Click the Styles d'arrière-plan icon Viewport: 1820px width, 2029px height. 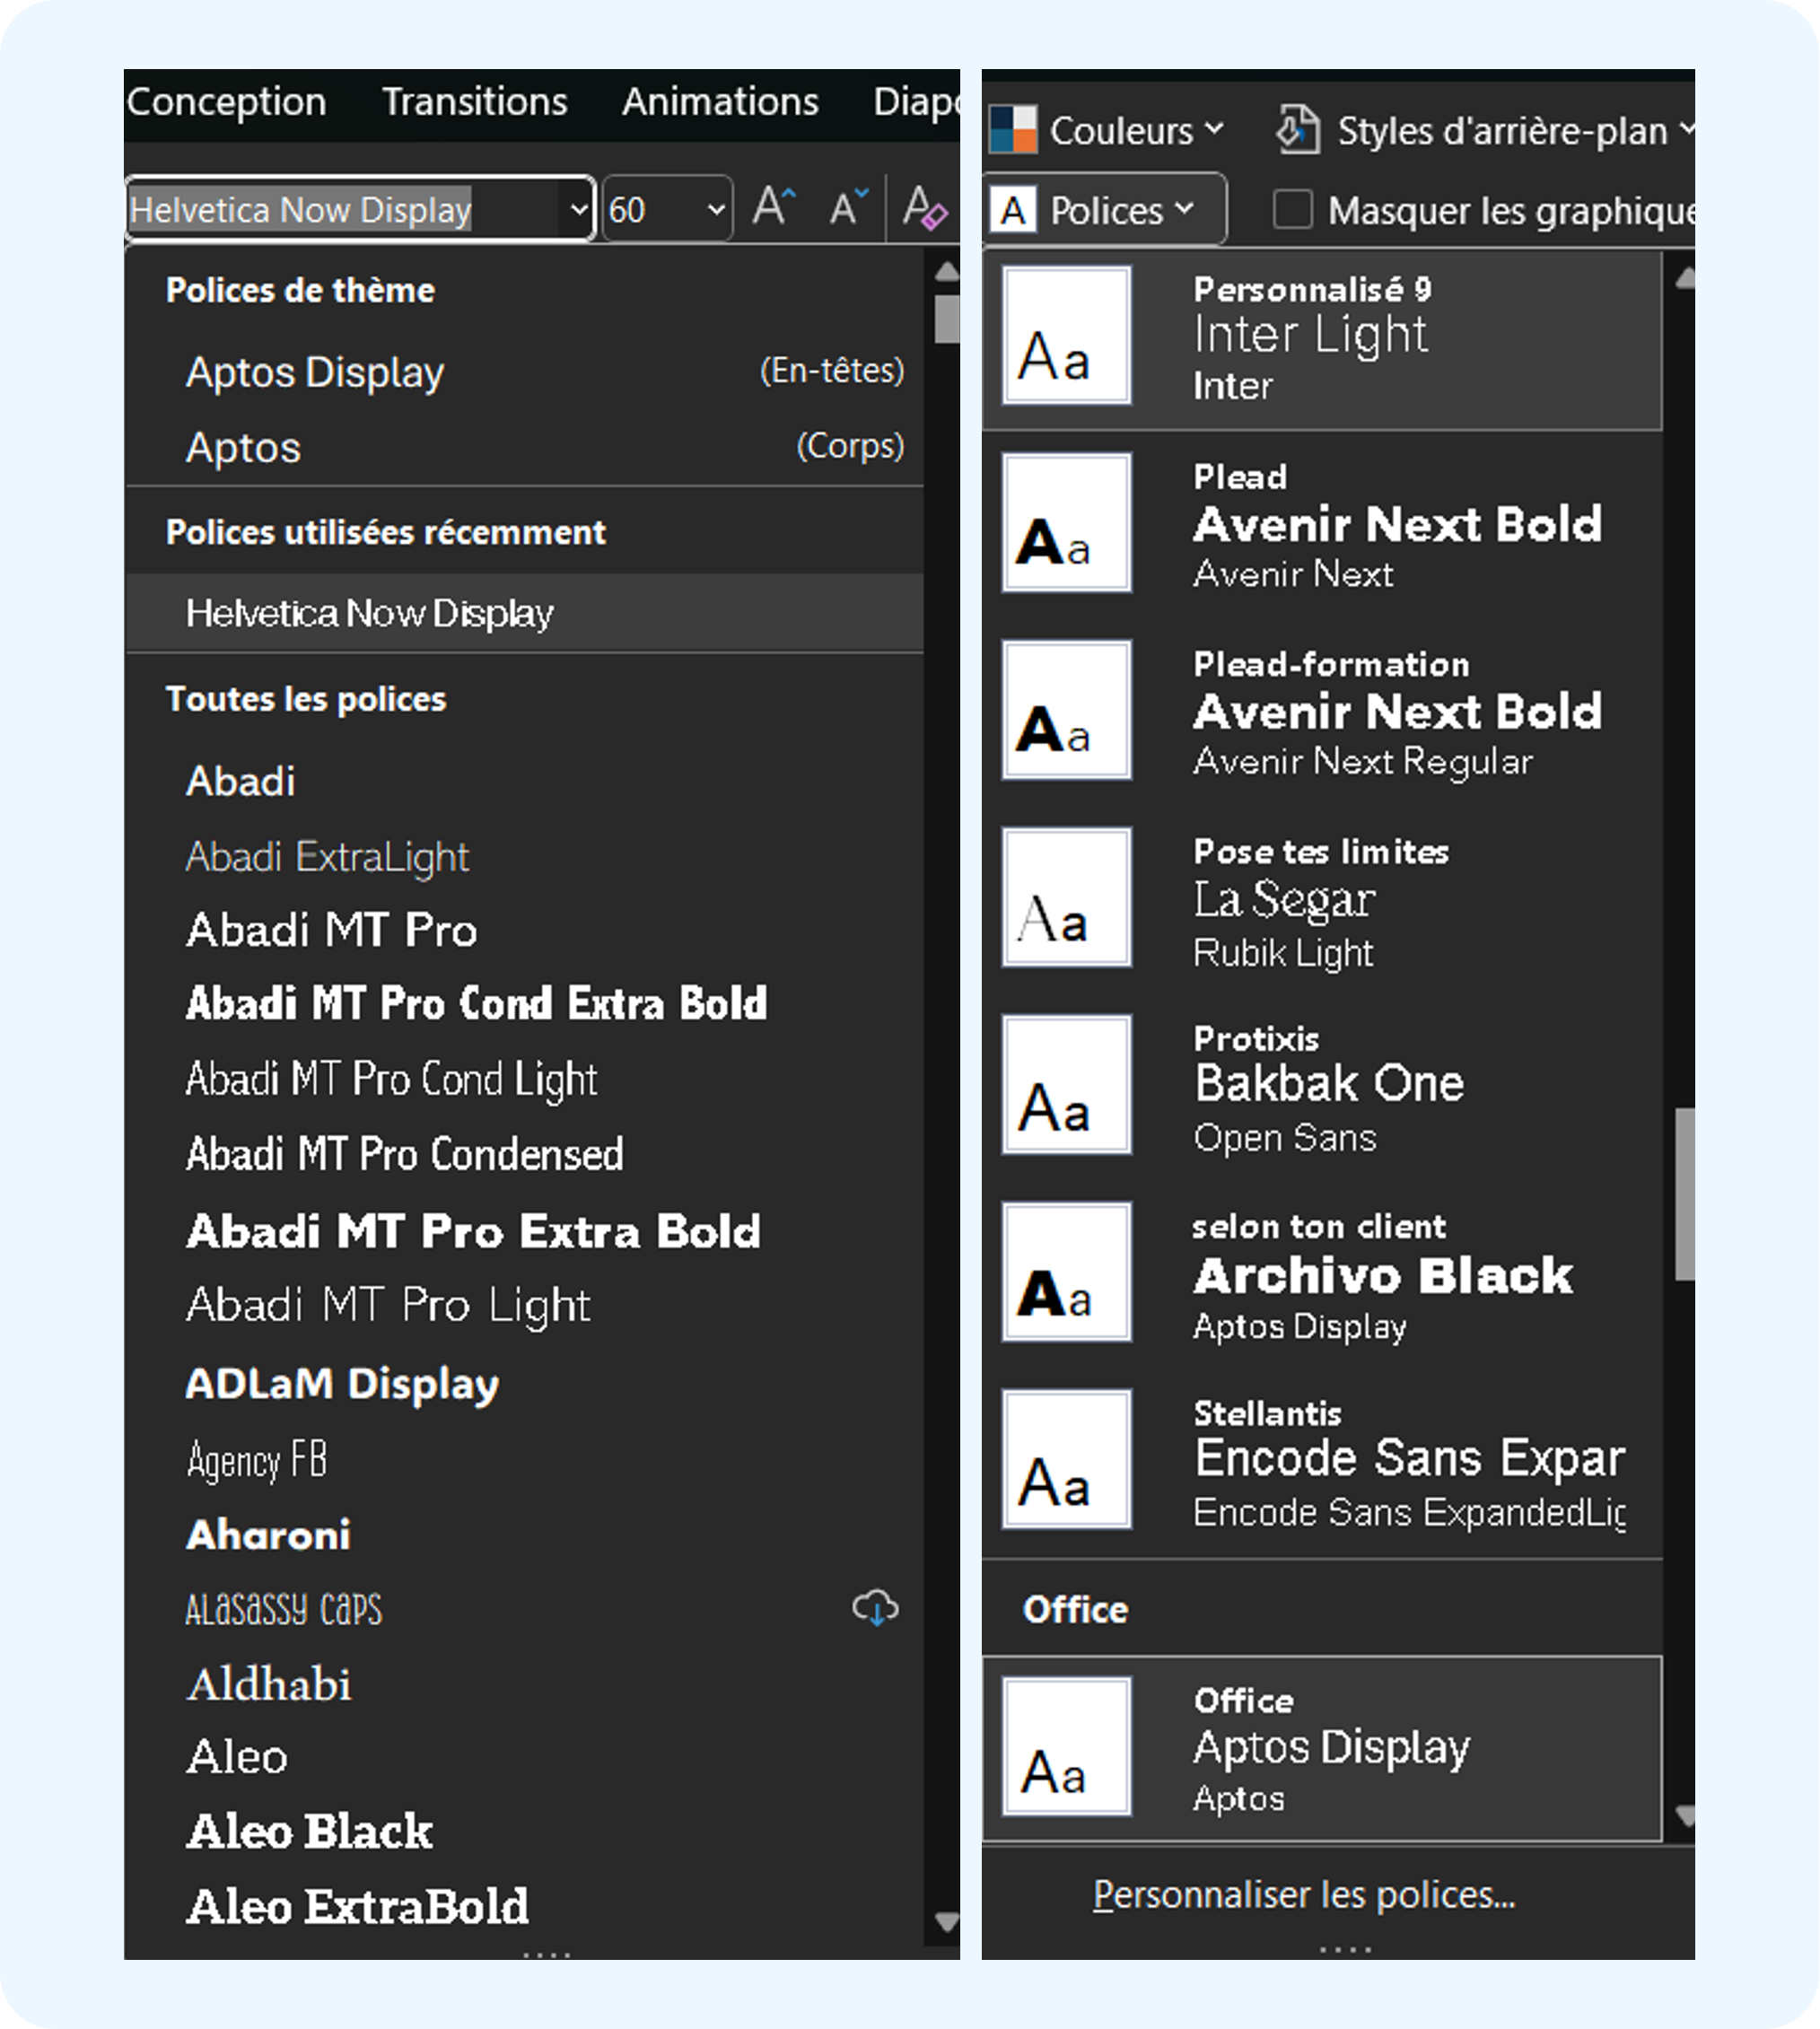1297,129
